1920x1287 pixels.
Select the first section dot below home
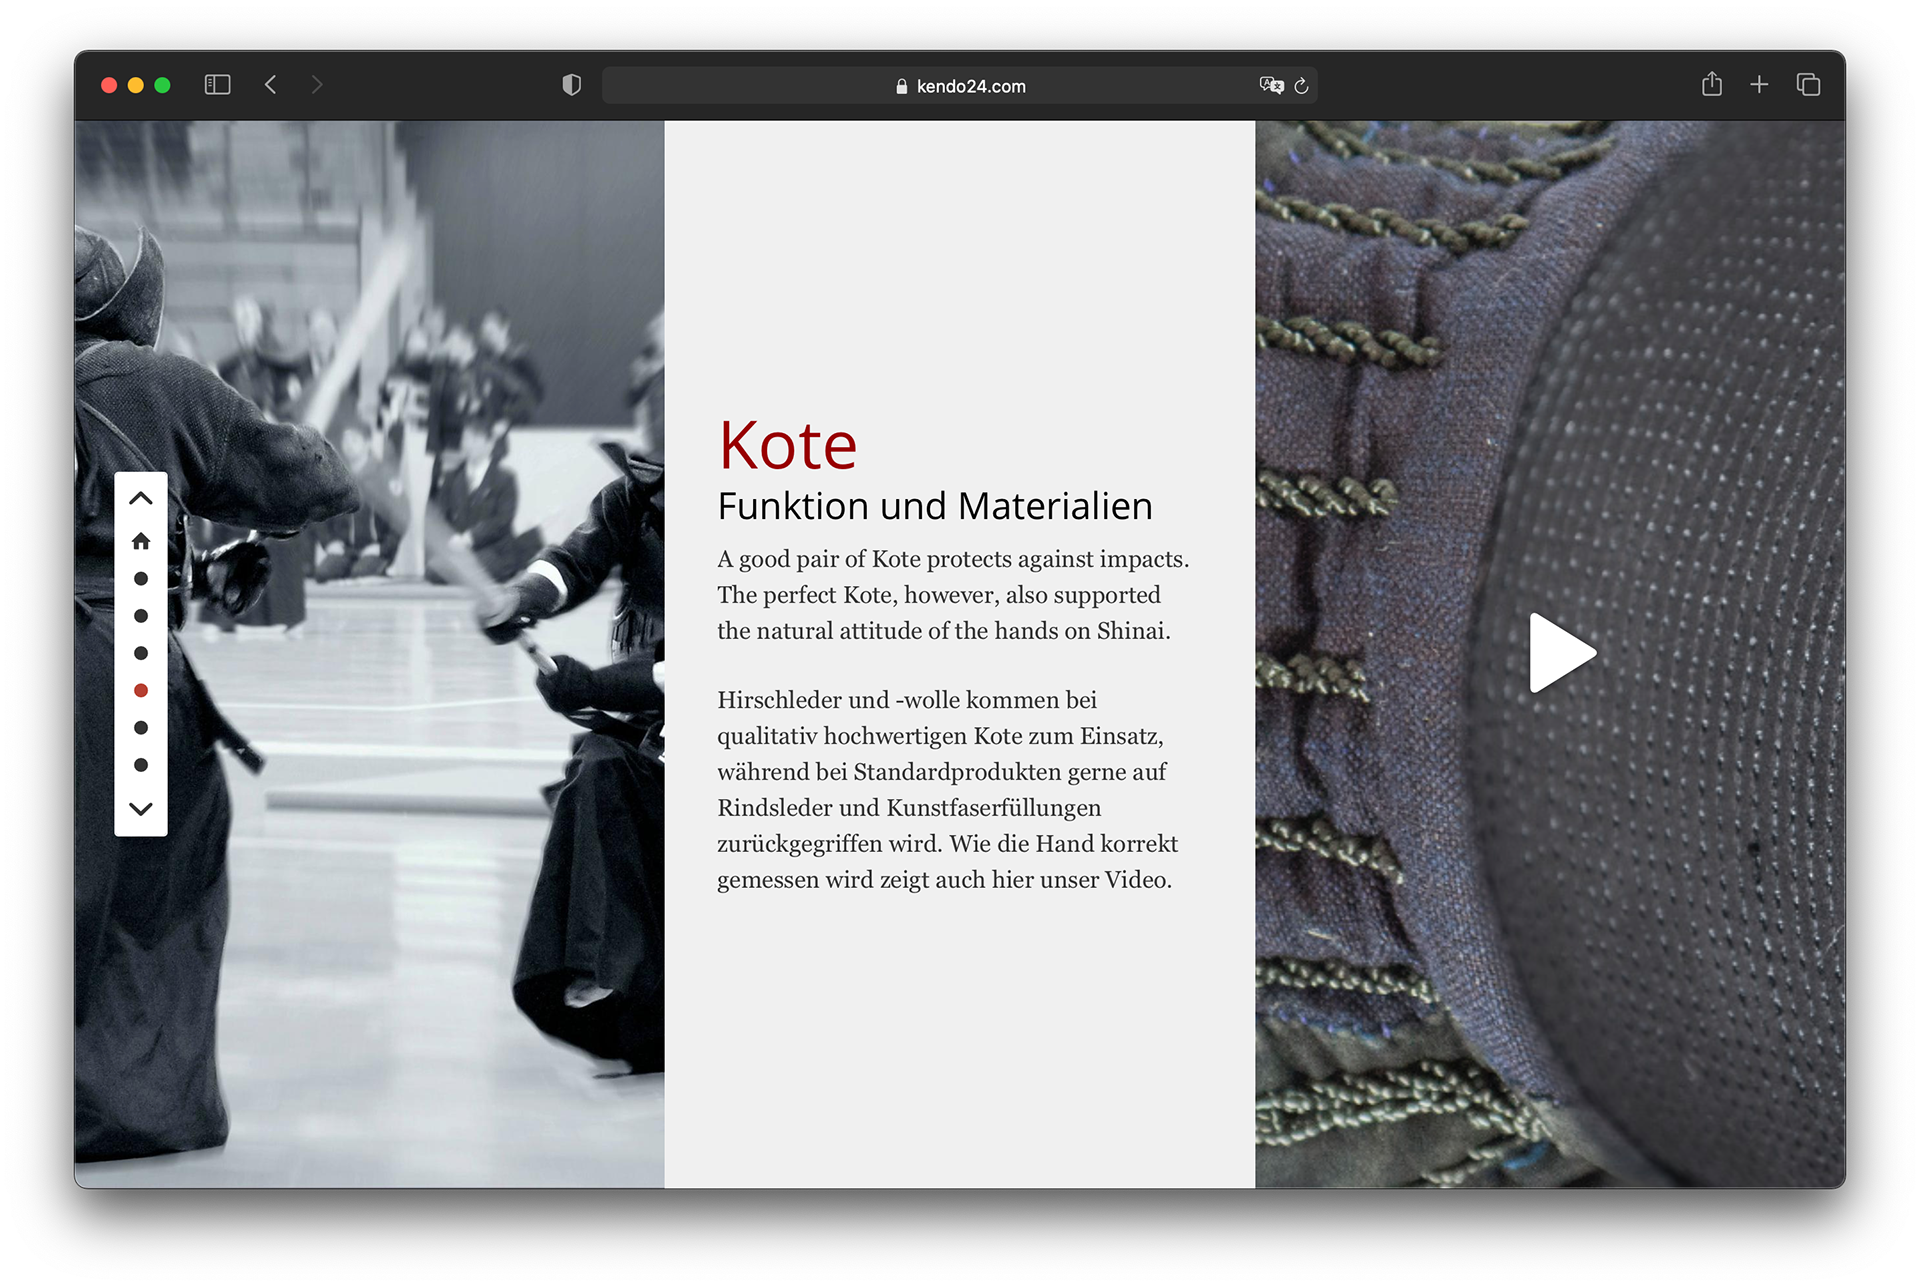(x=141, y=579)
